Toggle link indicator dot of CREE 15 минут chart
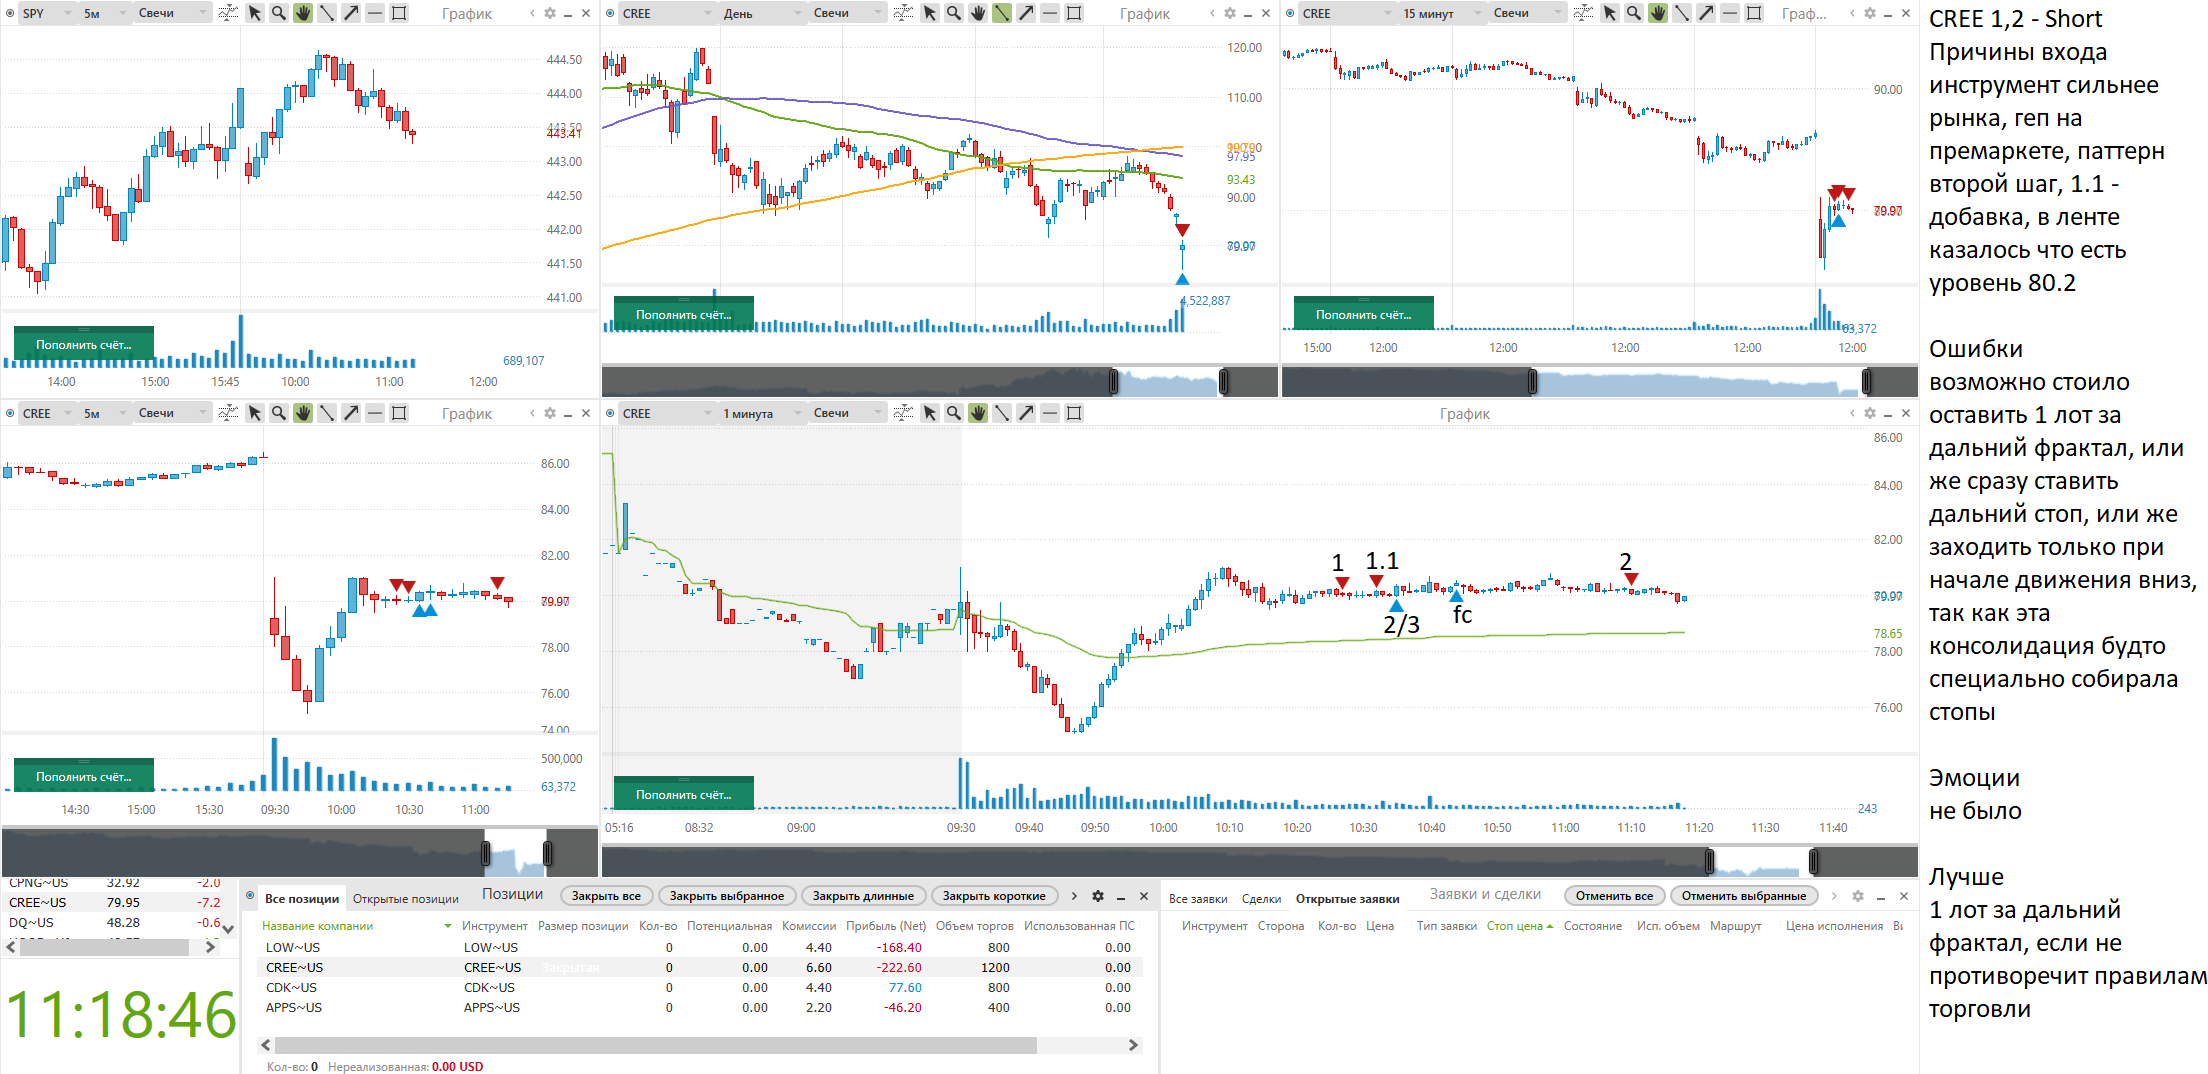Viewport: 2208px width, 1074px height. pos(1290,13)
